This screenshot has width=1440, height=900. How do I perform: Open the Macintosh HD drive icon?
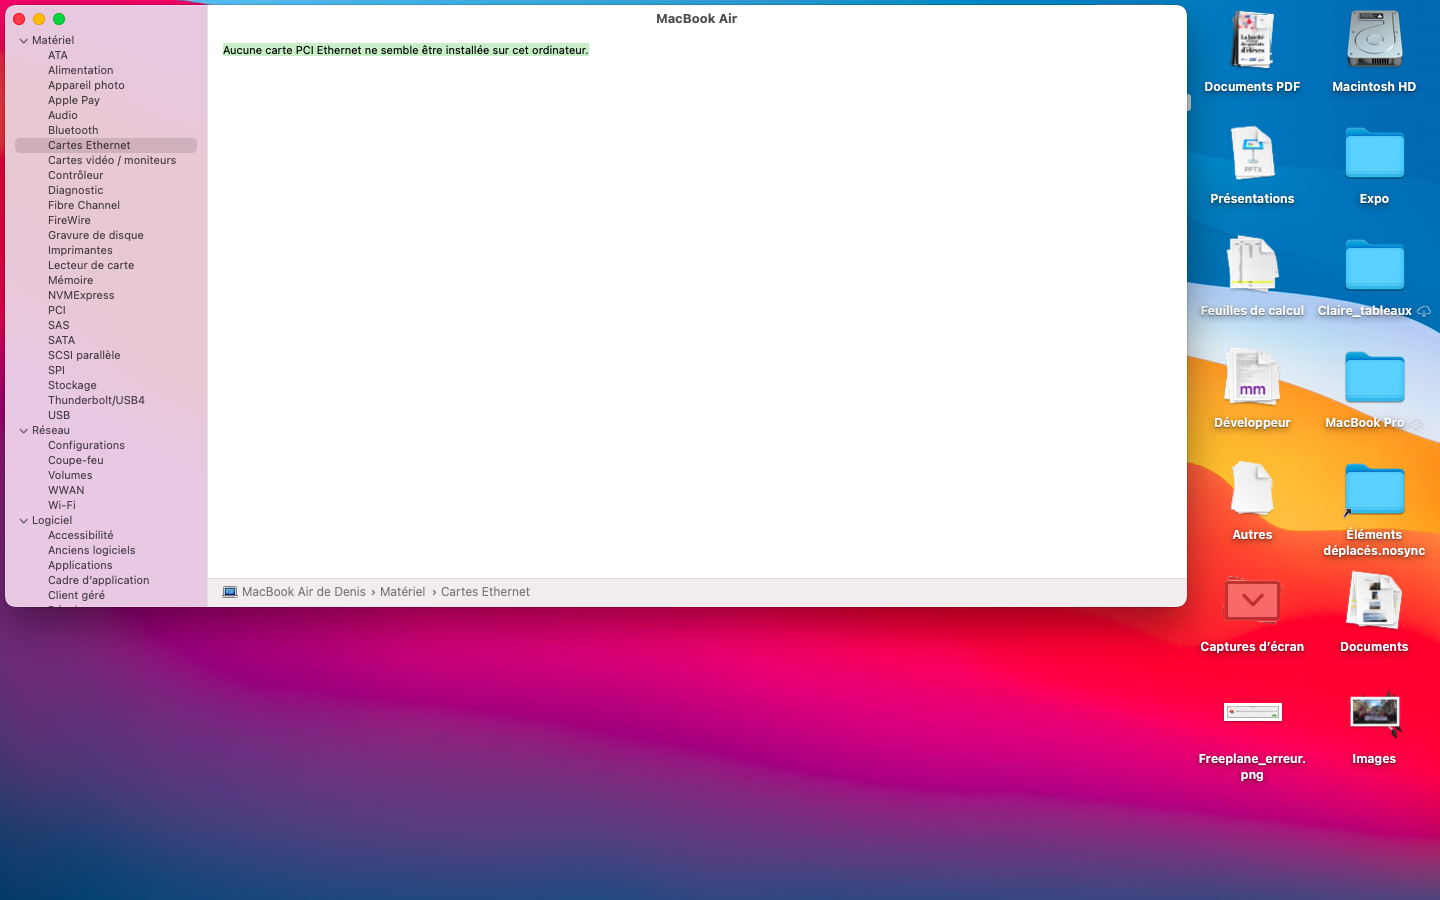(x=1374, y=41)
